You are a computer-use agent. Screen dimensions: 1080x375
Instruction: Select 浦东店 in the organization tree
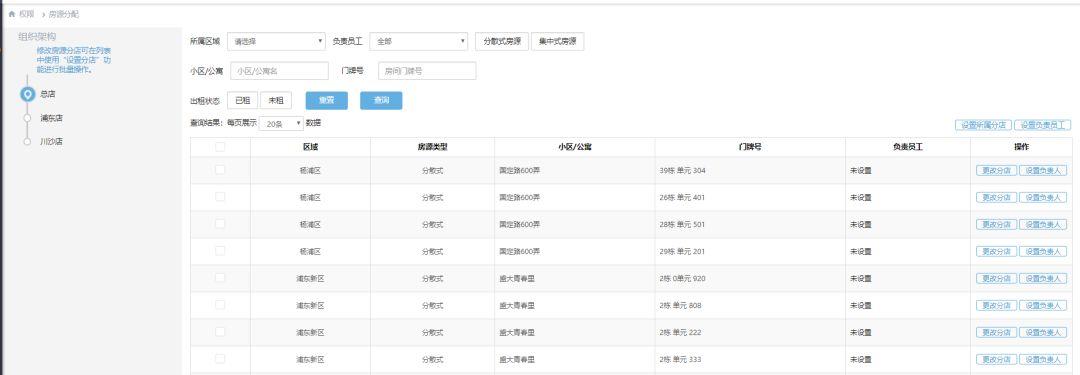point(52,118)
